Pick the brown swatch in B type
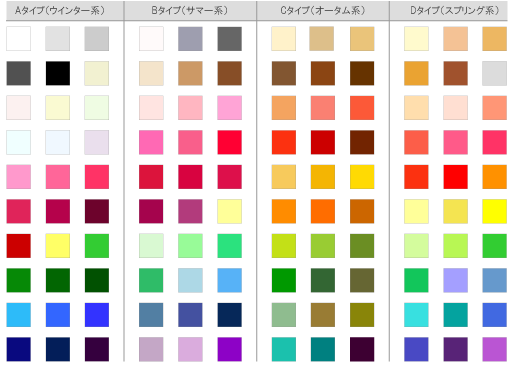Screen dimensions: 511x372 coord(230,73)
